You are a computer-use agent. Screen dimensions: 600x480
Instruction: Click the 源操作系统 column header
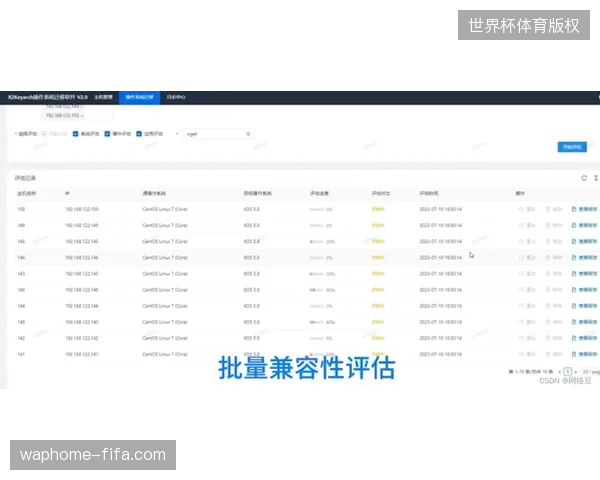154,193
